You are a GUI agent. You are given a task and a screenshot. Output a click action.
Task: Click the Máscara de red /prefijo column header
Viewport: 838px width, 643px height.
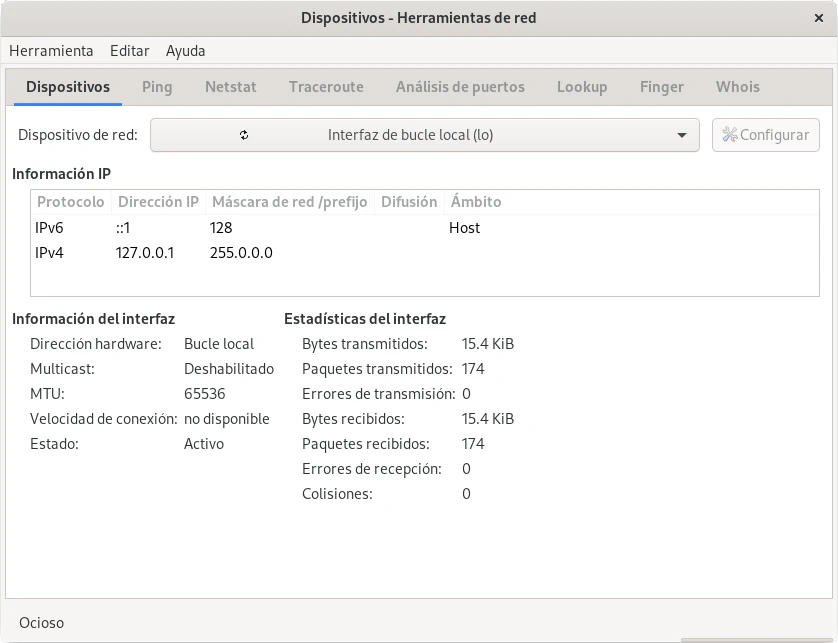point(289,202)
